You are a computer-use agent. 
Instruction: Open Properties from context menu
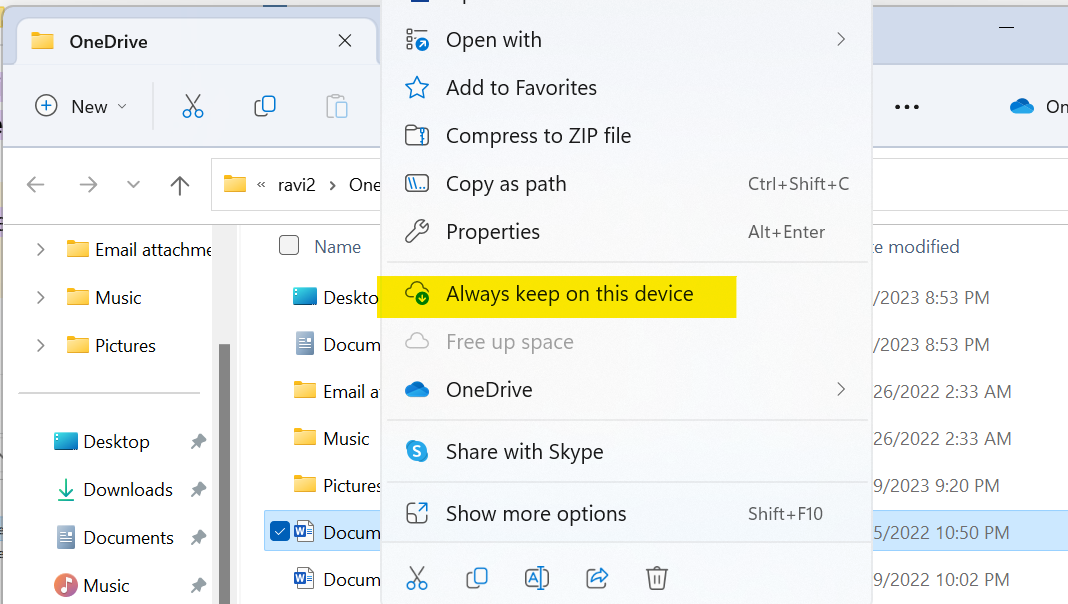[x=627, y=232]
